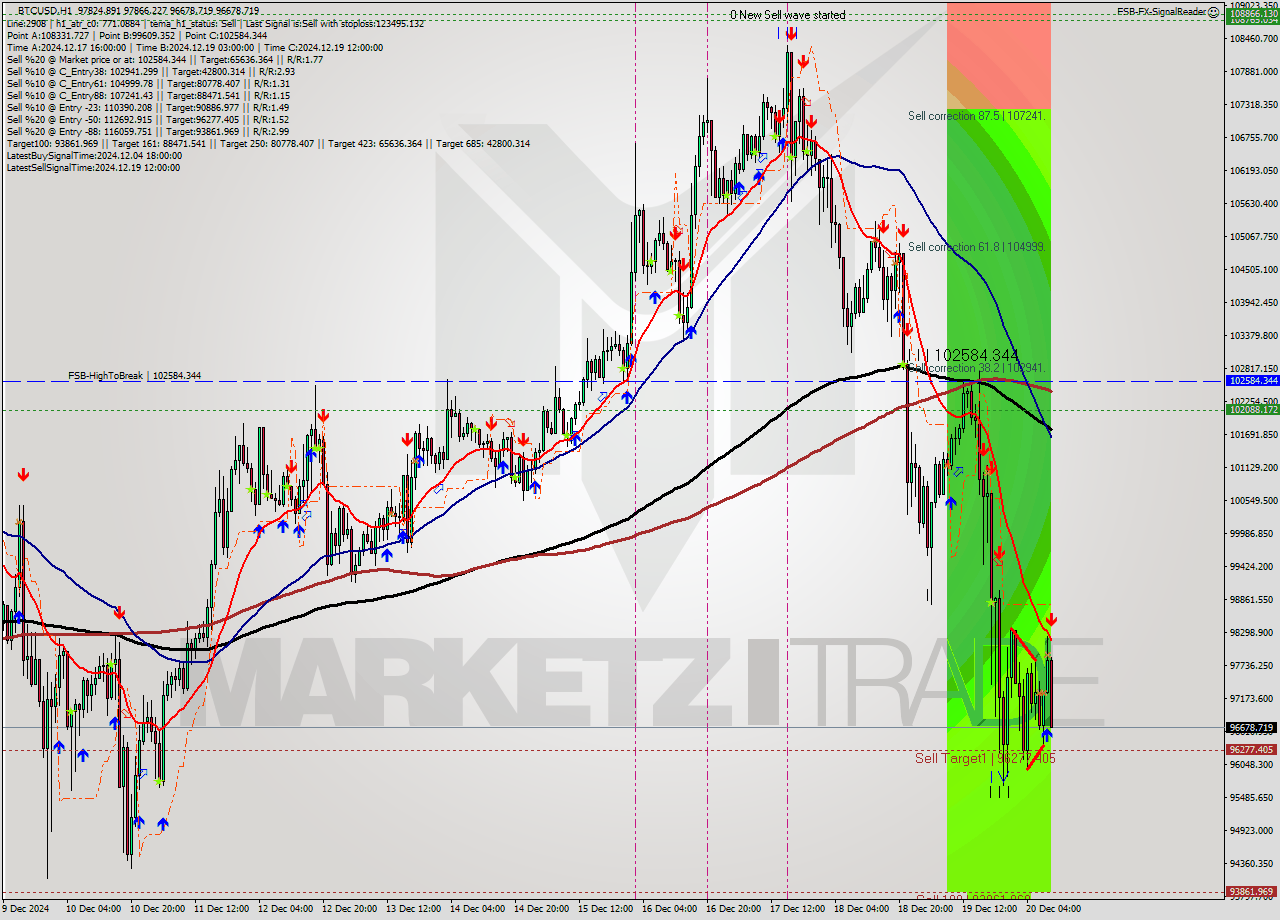1280x920 pixels.
Task: Click the 96678.719 current price tag
Action: [1251, 728]
